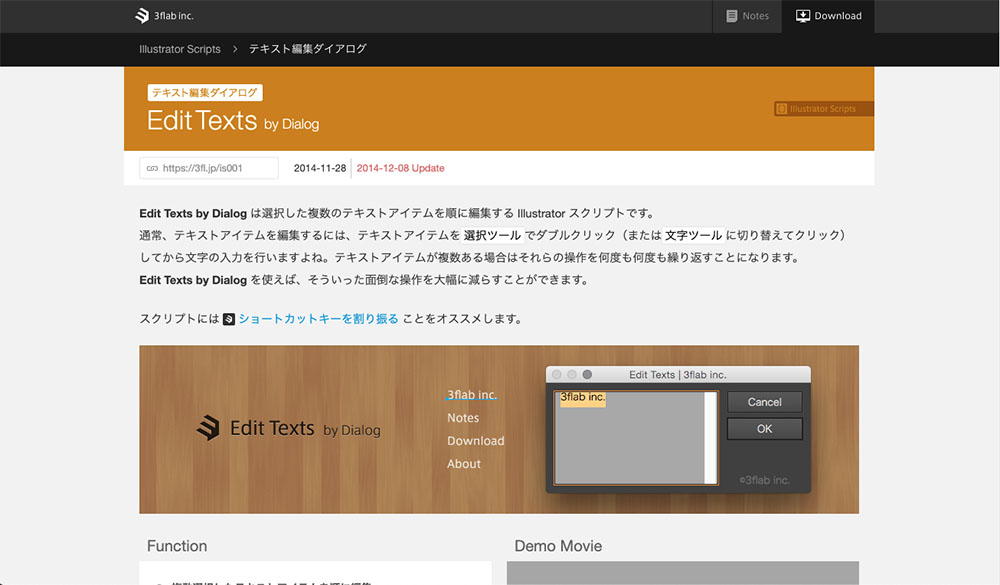Open the ショートカットキーを割り振る link

(x=318, y=318)
